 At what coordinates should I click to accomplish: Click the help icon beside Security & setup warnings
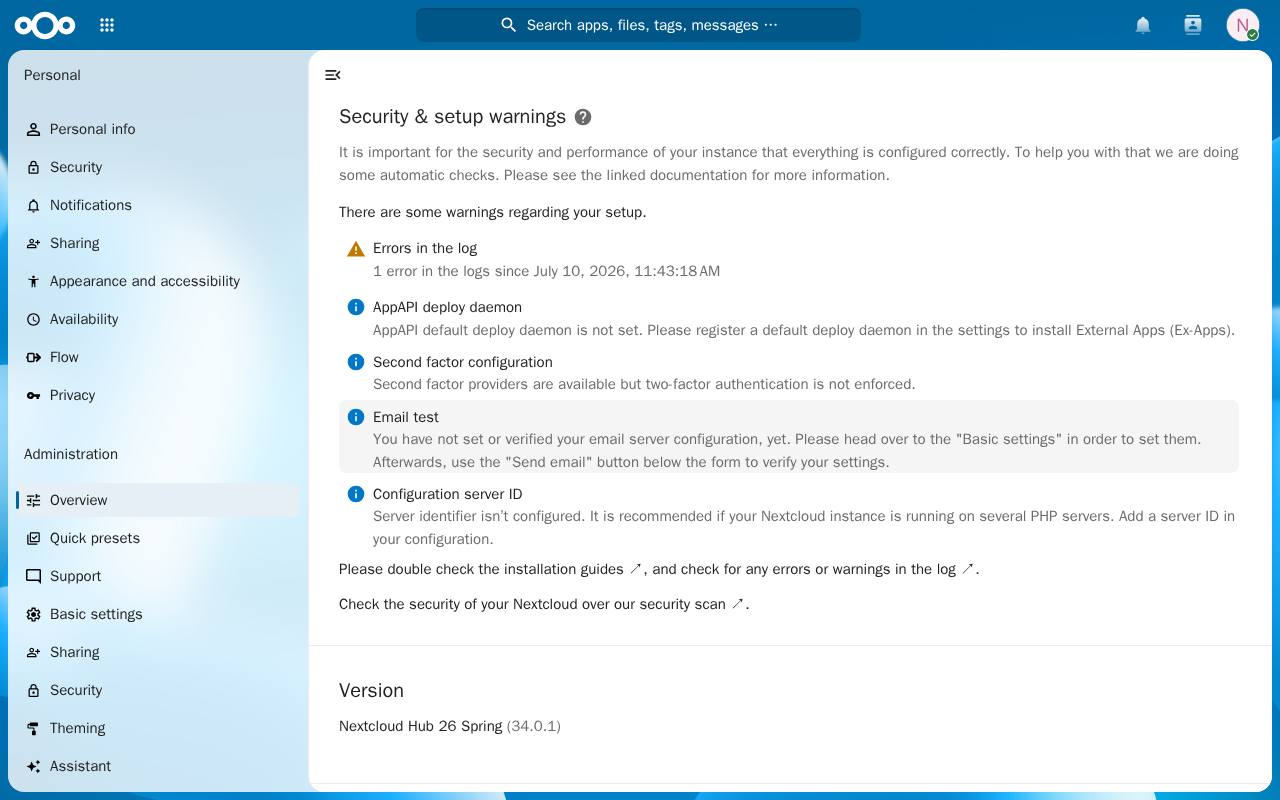[x=583, y=117]
